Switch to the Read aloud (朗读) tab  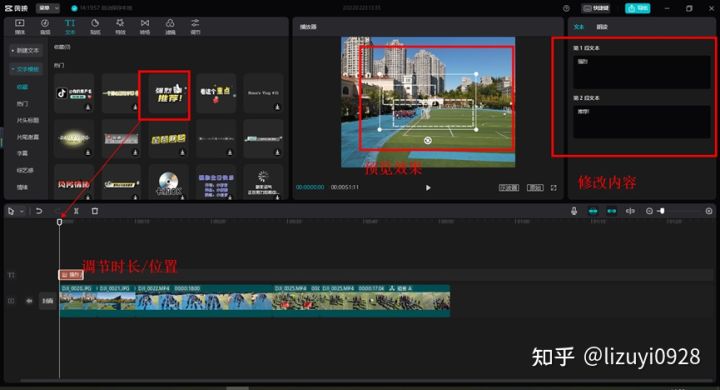click(x=602, y=27)
